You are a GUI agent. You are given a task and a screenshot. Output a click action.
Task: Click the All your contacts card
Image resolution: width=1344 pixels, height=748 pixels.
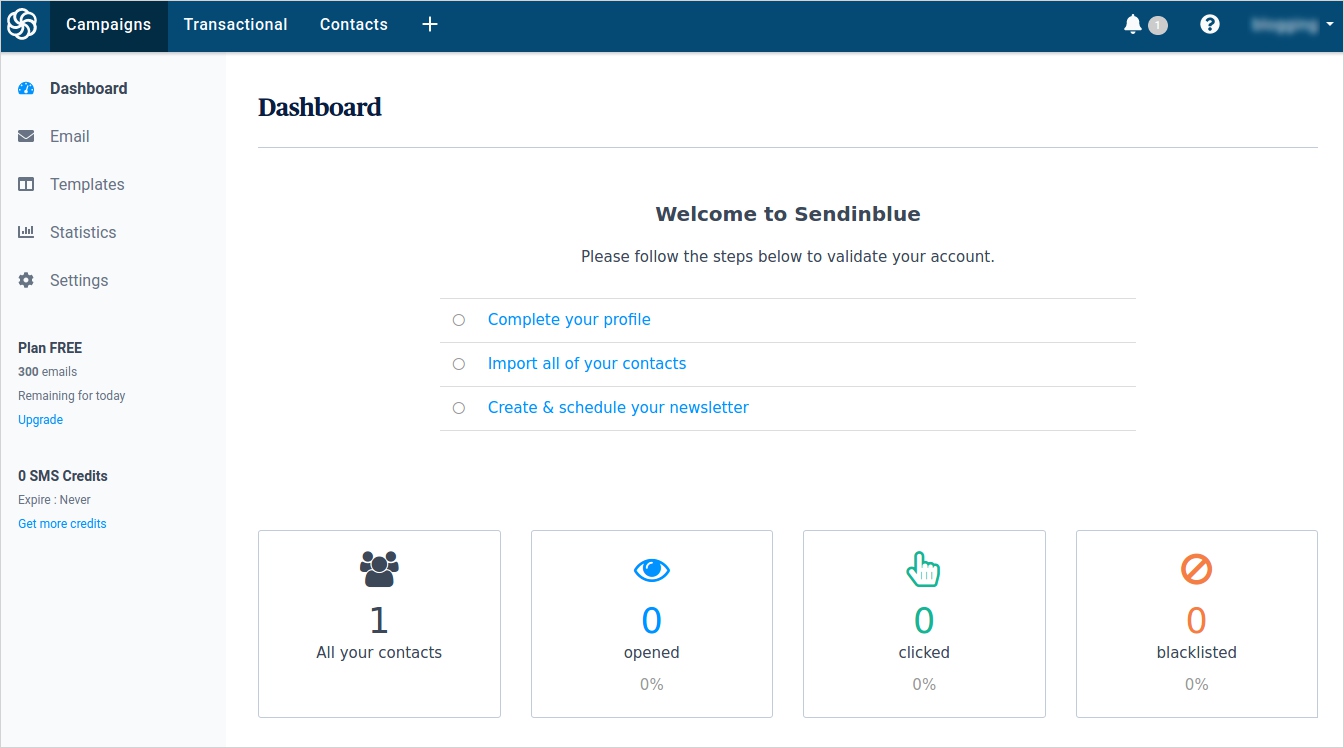pos(379,624)
